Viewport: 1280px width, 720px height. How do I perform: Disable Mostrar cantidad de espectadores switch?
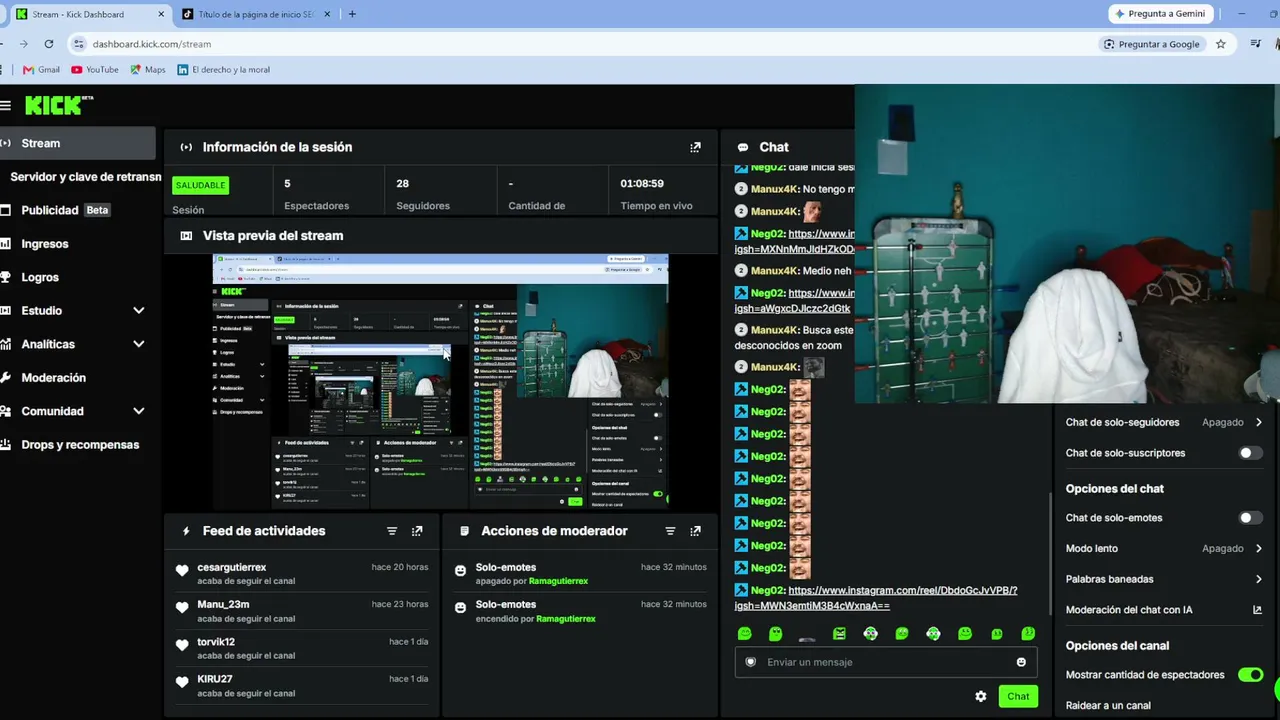coord(1250,675)
